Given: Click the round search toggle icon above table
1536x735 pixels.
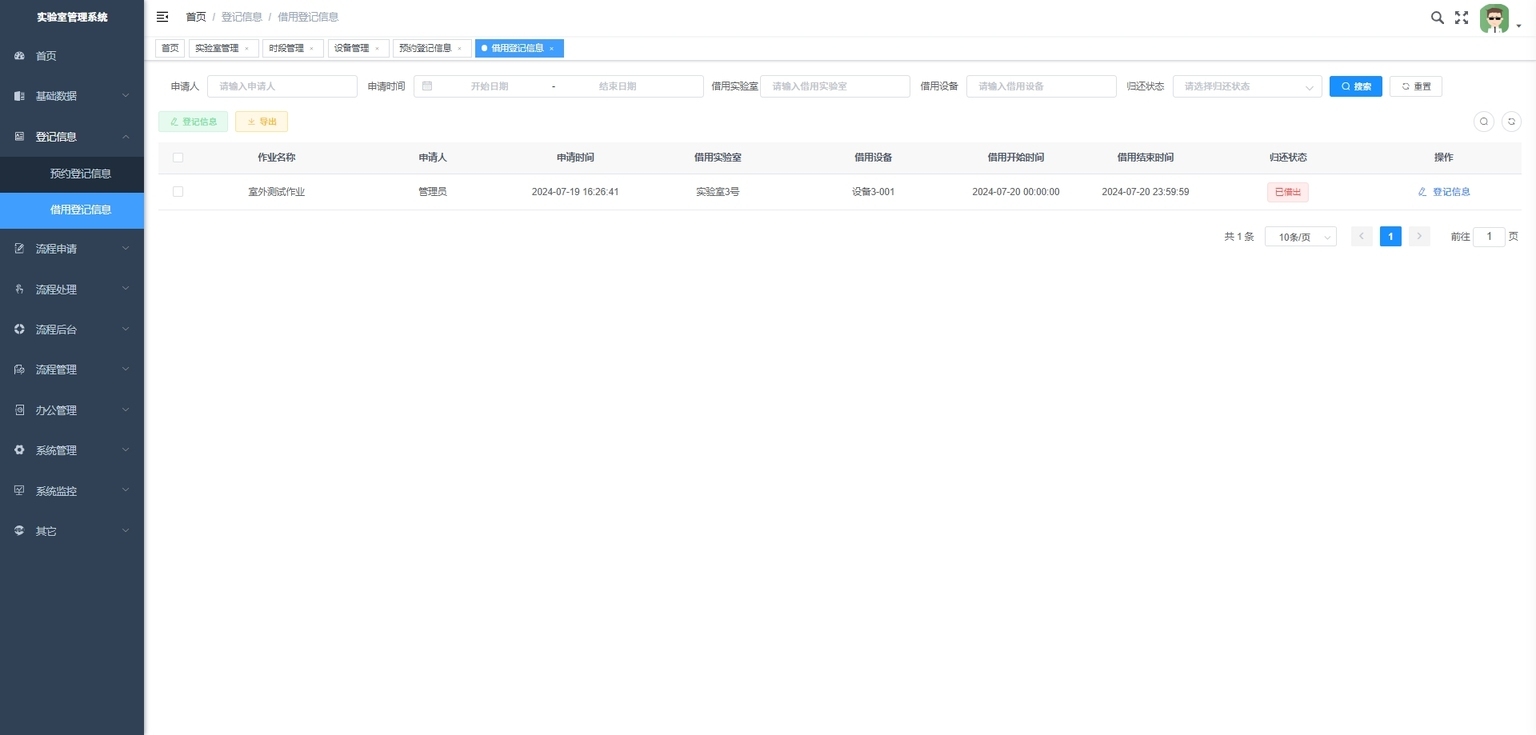Looking at the screenshot, I should (1484, 121).
